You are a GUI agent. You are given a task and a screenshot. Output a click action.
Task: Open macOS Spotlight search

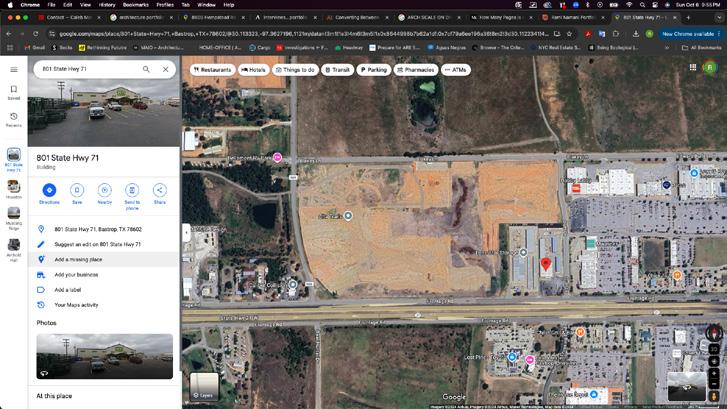click(x=642, y=5)
